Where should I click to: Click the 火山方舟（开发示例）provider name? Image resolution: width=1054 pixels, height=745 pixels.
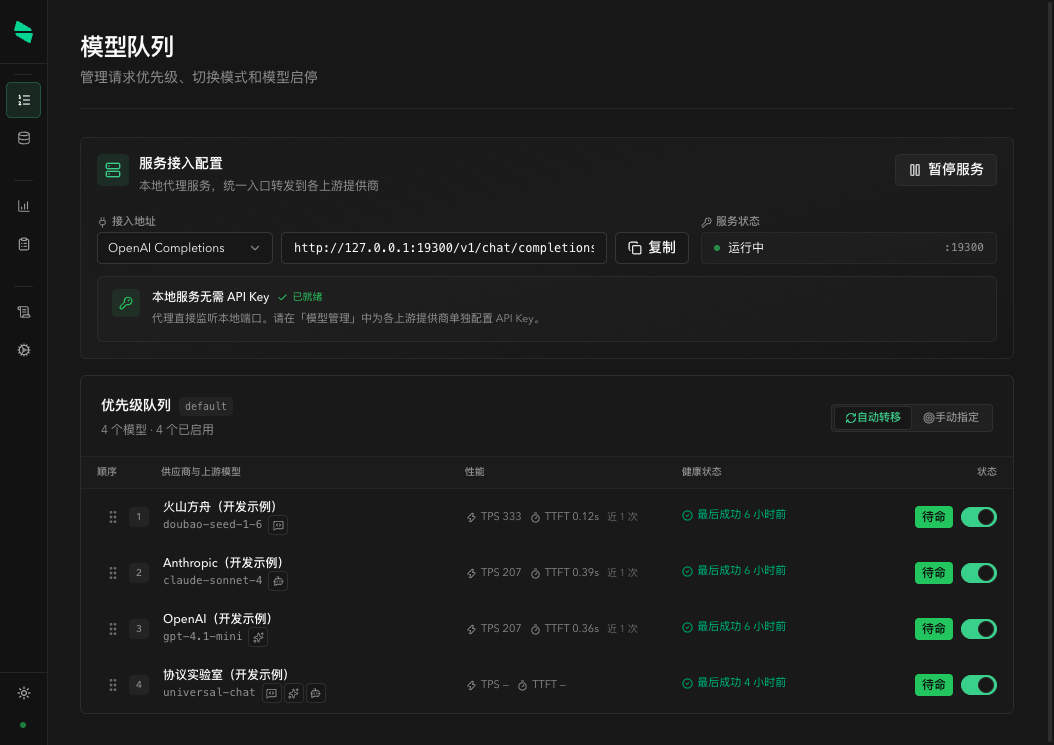point(220,507)
